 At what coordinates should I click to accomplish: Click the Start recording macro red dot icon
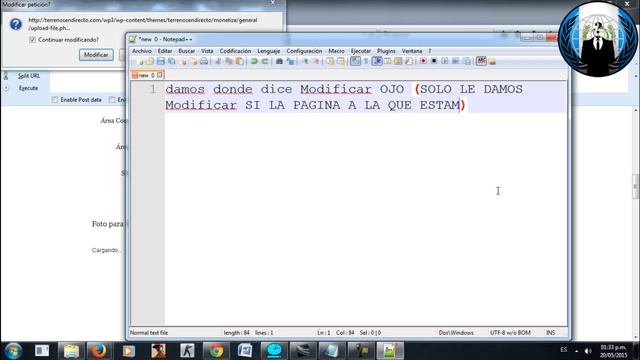point(423,61)
